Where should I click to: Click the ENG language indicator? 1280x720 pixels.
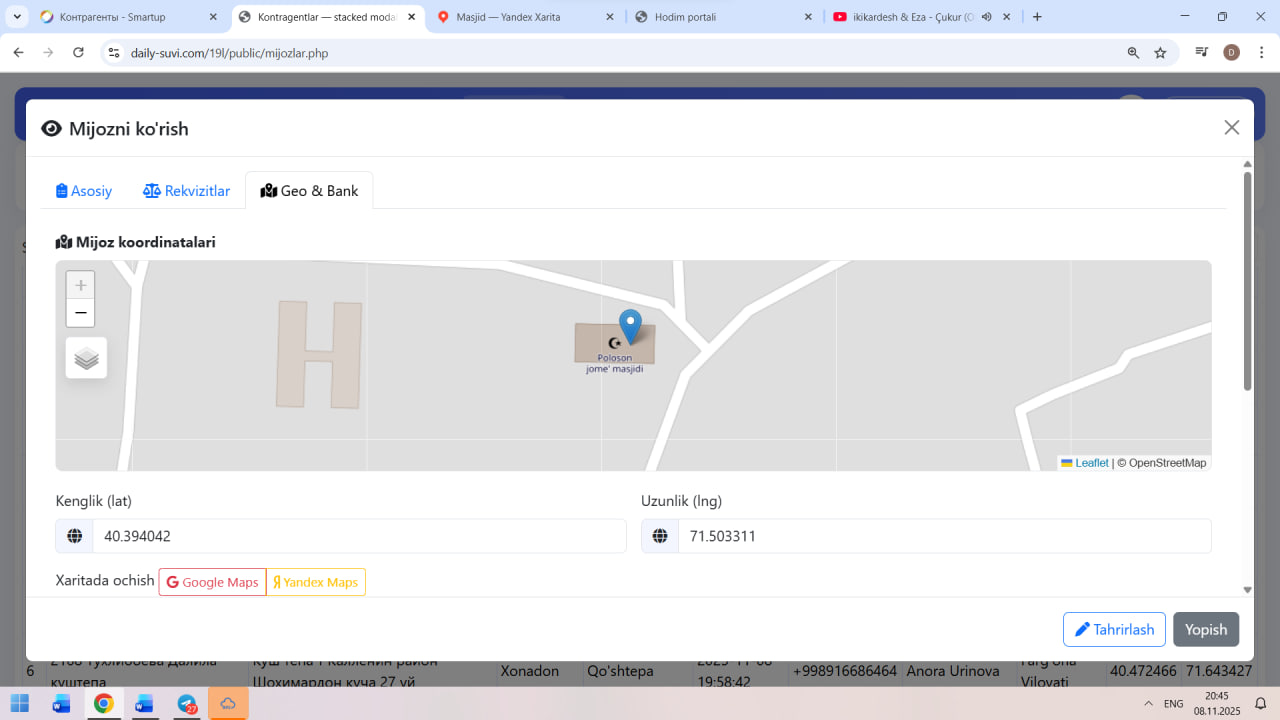[1174, 704]
